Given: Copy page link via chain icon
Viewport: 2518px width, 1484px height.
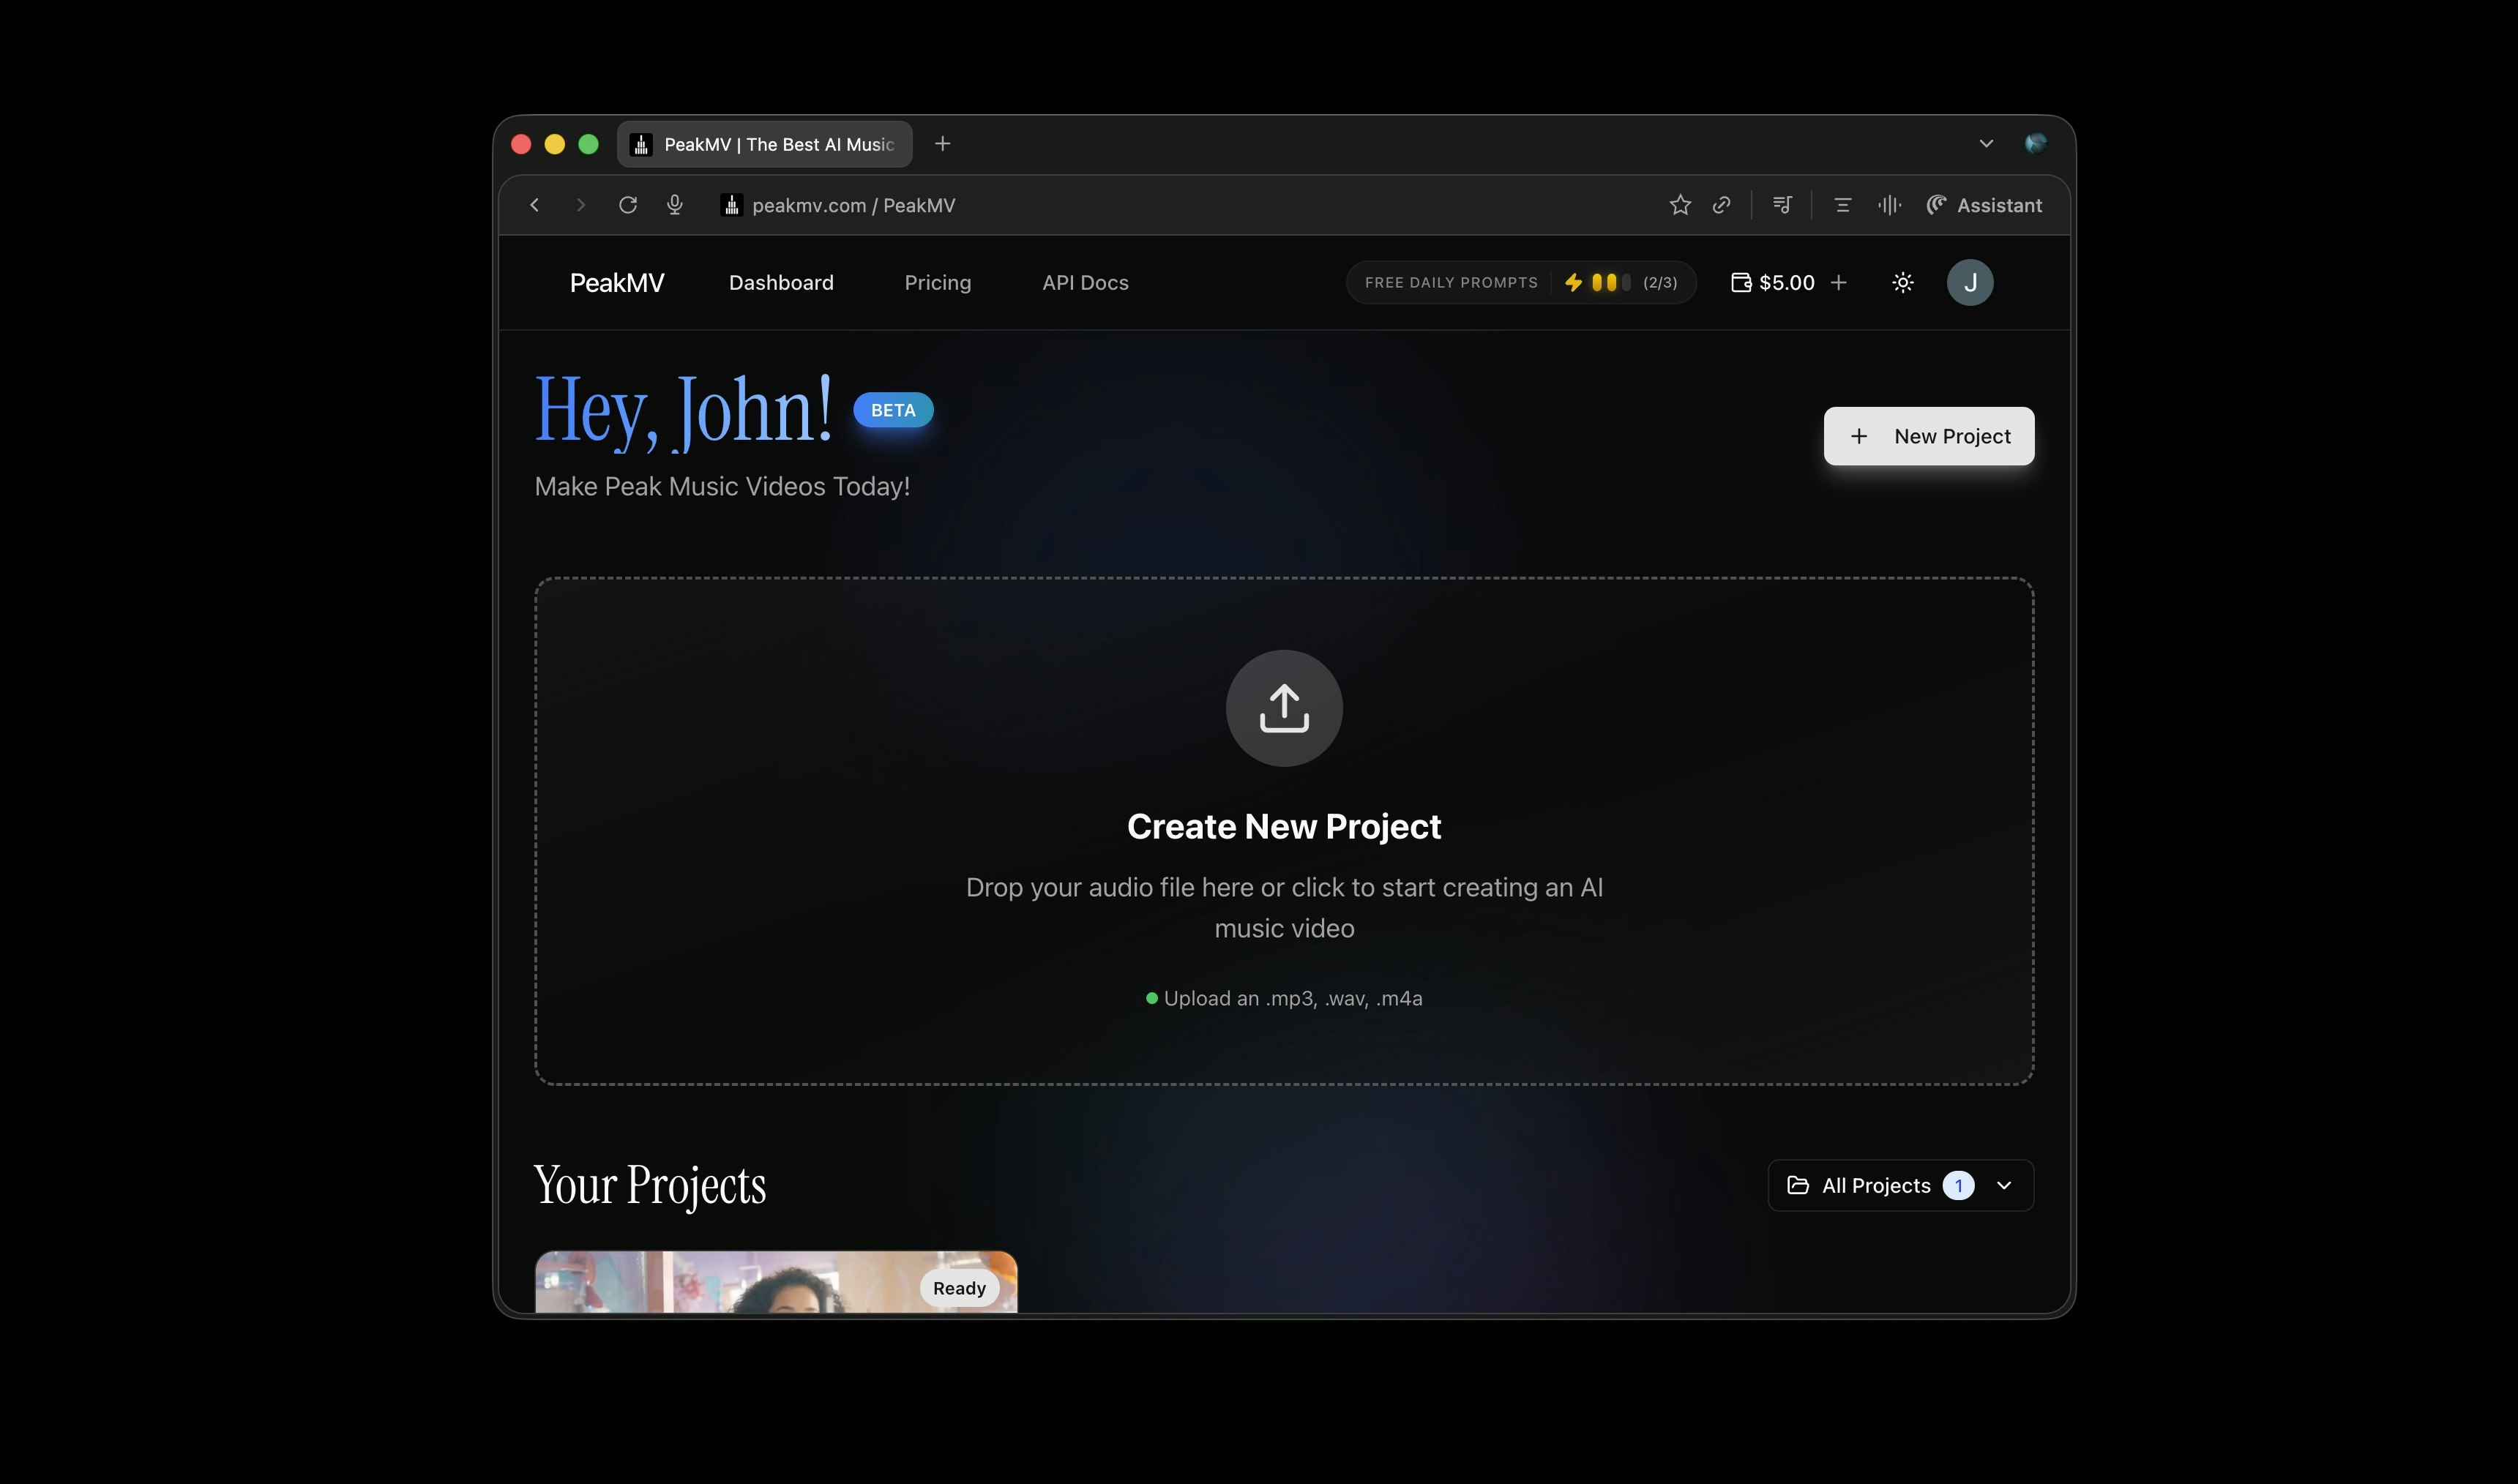Looking at the screenshot, I should (1721, 205).
